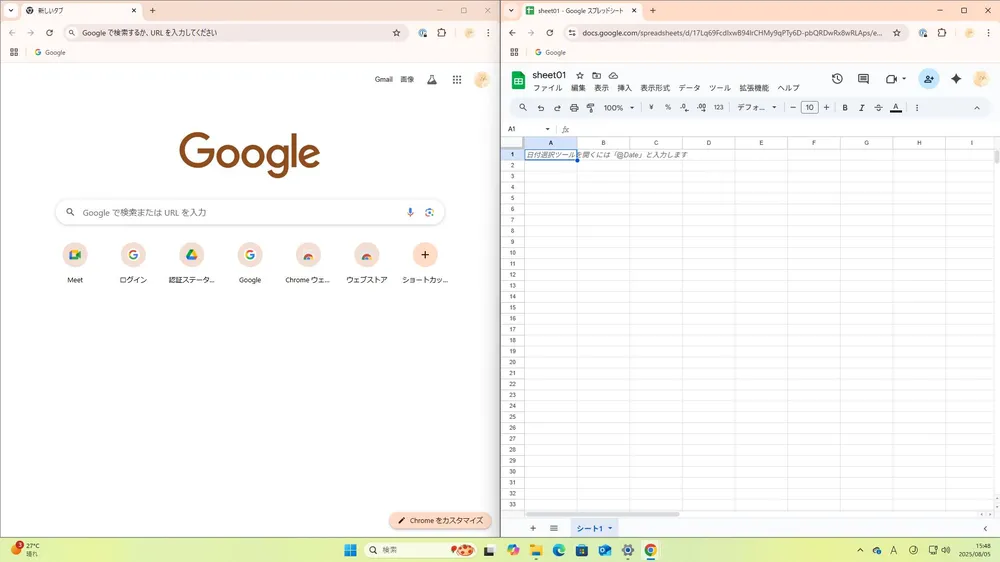Open the Meet shortcut on new tab

pos(75,263)
